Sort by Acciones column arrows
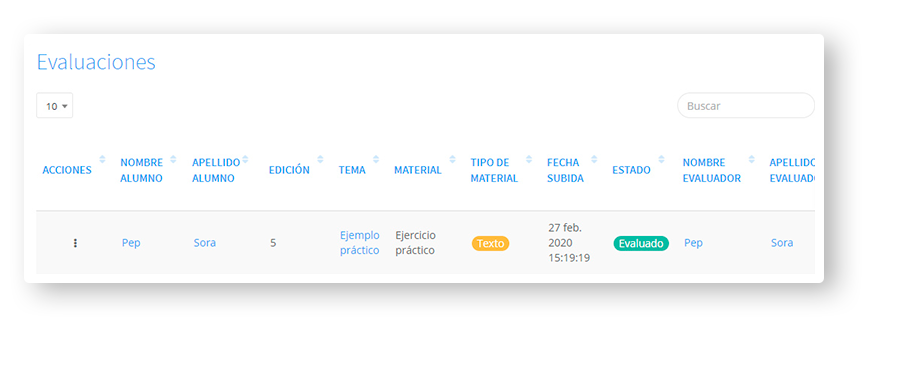This screenshot has height=383, width=919. (103, 159)
